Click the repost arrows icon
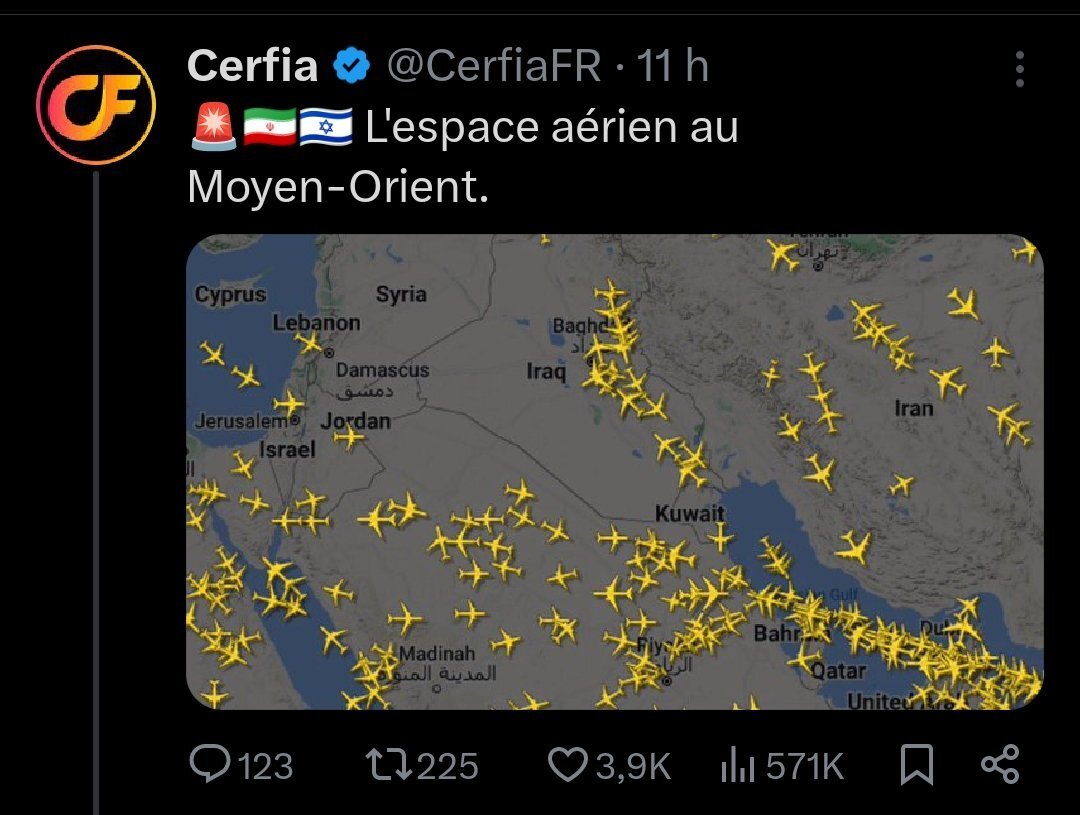 (388, 765)
